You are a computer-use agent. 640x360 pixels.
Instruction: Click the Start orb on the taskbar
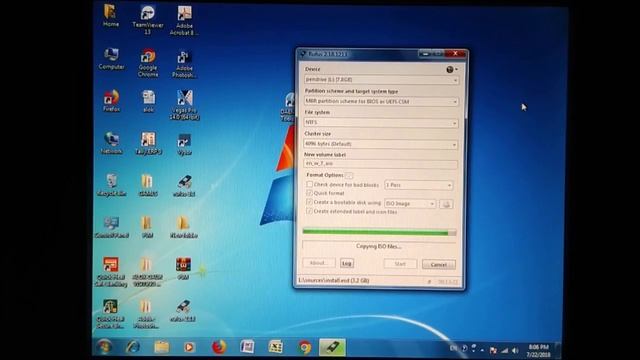104,347
